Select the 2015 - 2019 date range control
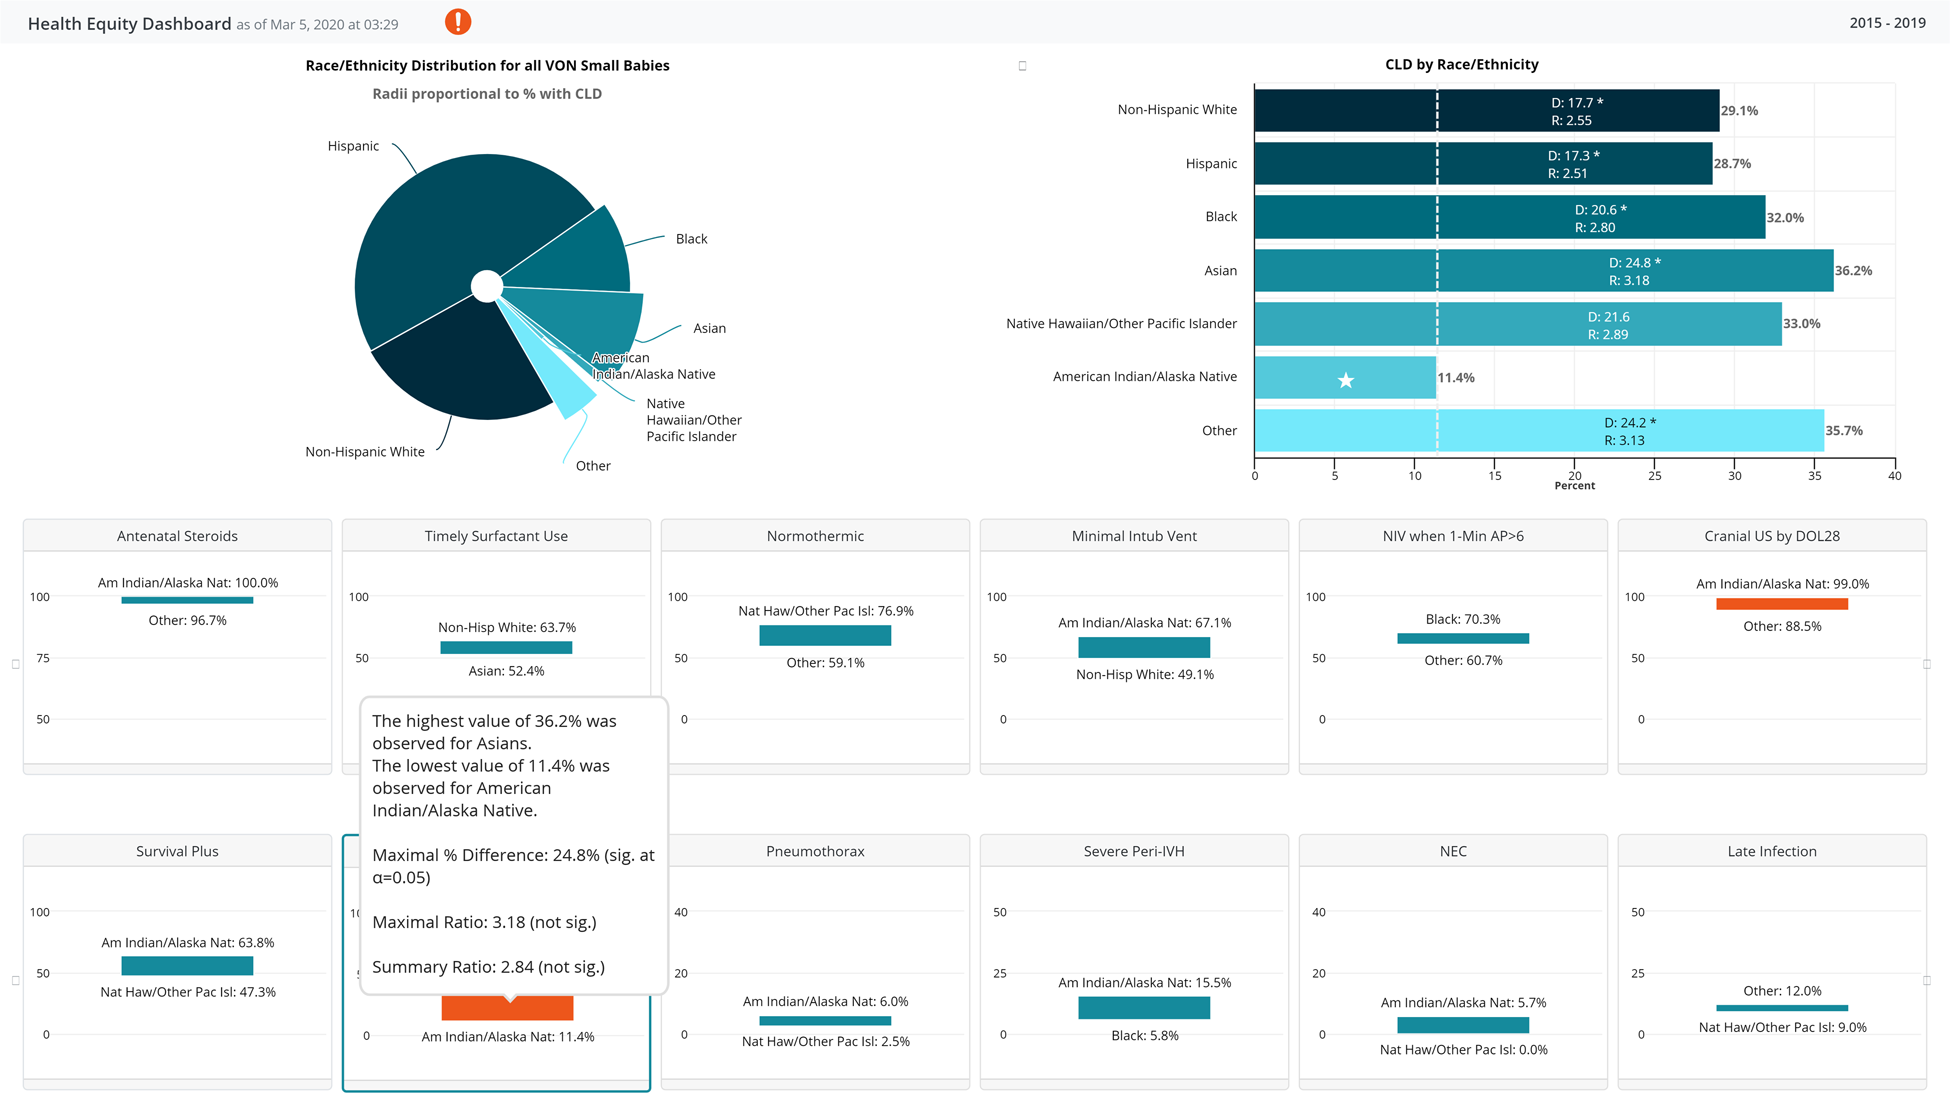 (1886, 22)
